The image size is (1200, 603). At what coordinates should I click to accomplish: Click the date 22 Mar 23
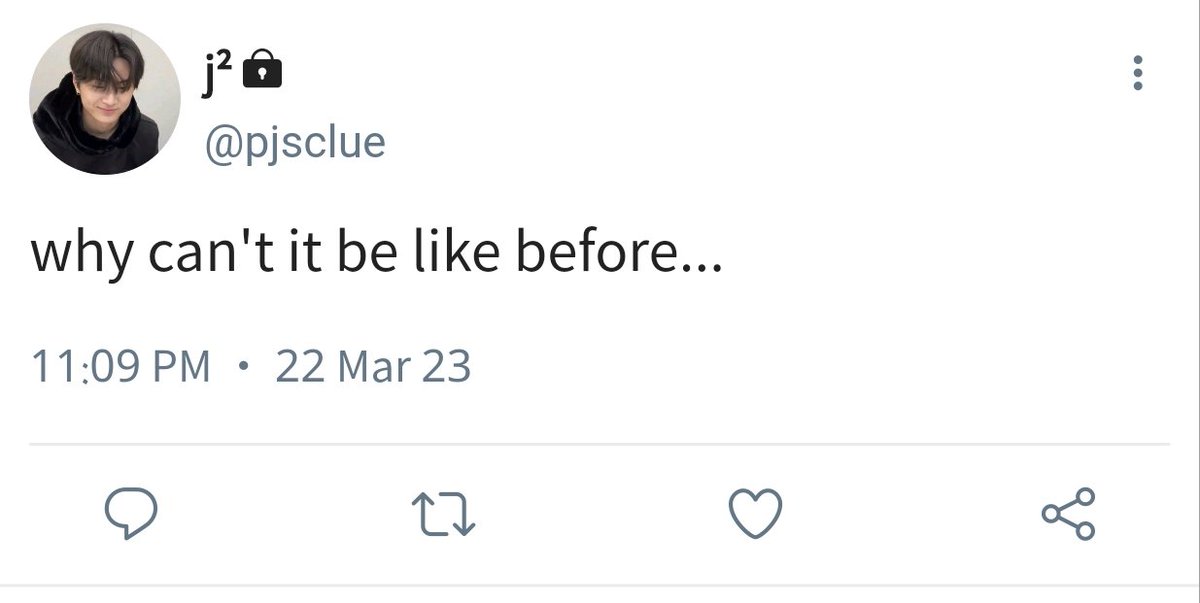(373, 367)
